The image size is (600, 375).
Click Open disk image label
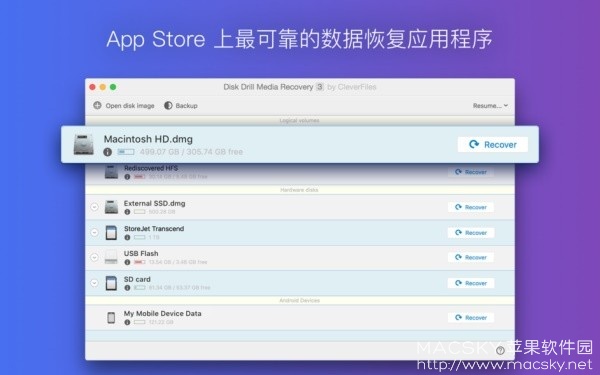point(130,106)
